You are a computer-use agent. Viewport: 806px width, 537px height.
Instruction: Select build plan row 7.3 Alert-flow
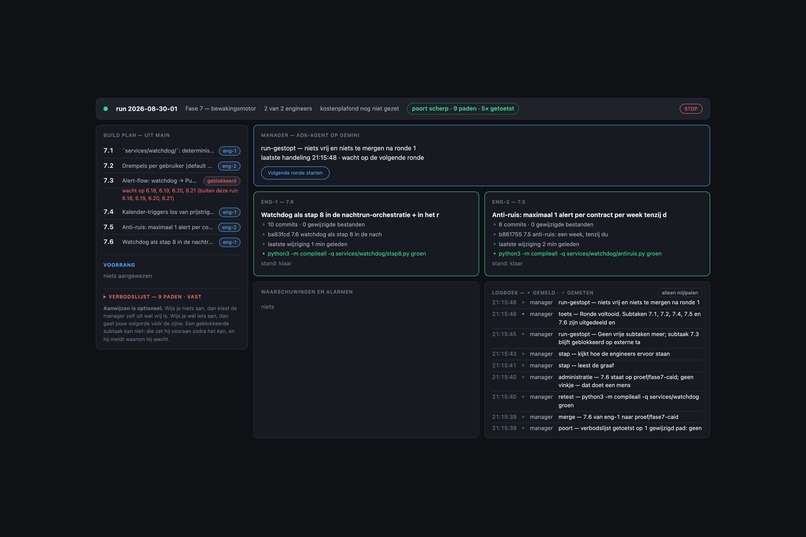tap(172, 181)
